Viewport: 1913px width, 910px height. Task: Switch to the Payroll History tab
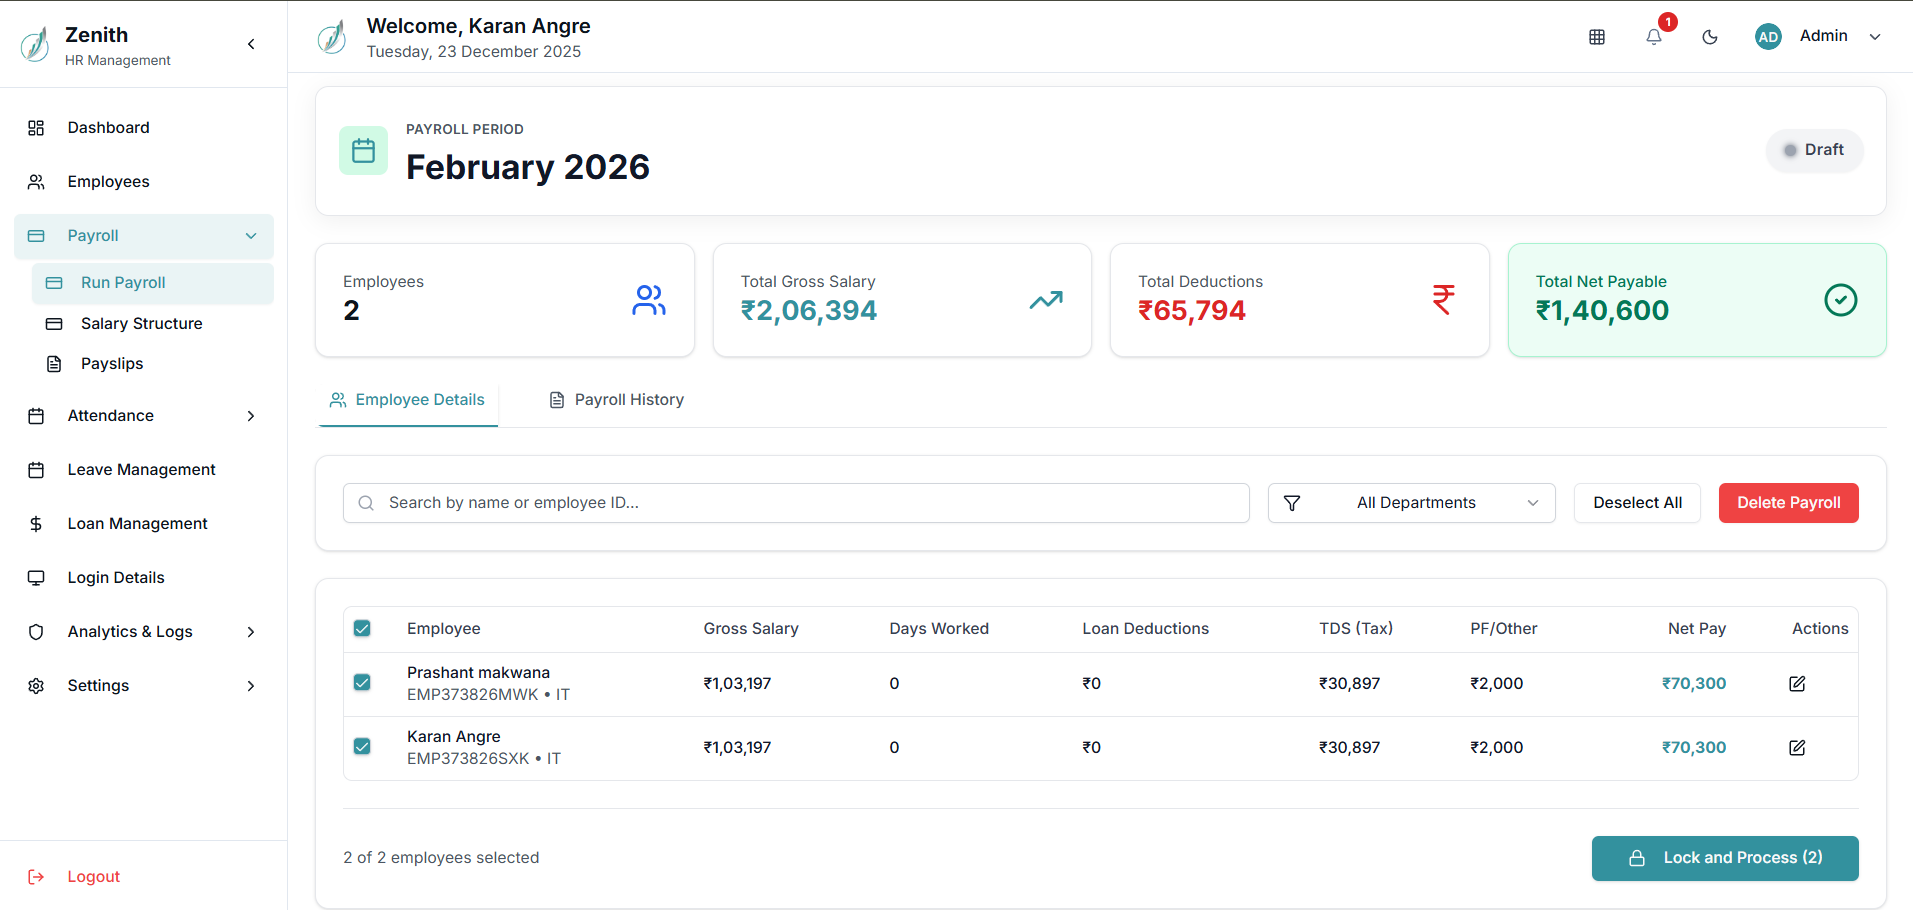point(617,400)
